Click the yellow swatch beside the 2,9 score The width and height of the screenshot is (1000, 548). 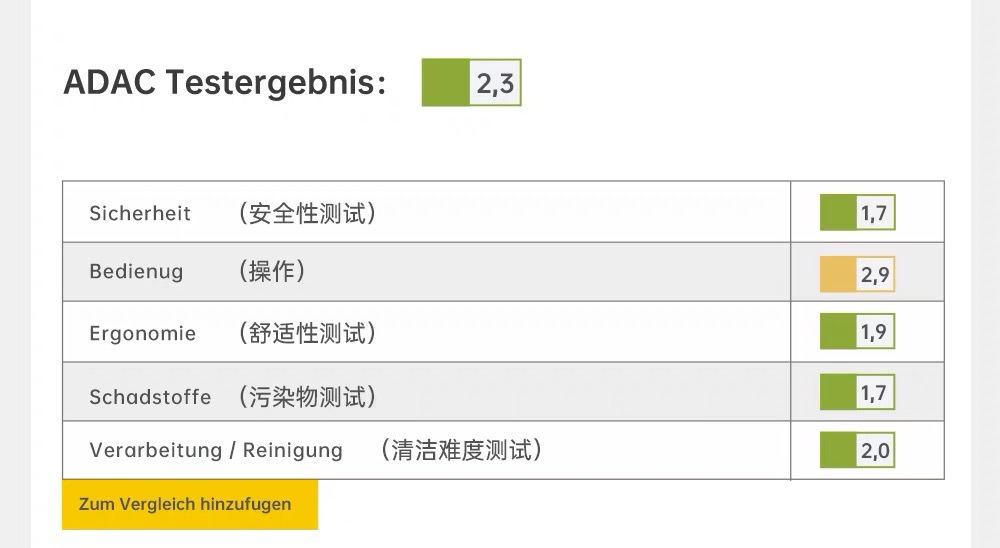pyautogui.click(x=838, y=273)
